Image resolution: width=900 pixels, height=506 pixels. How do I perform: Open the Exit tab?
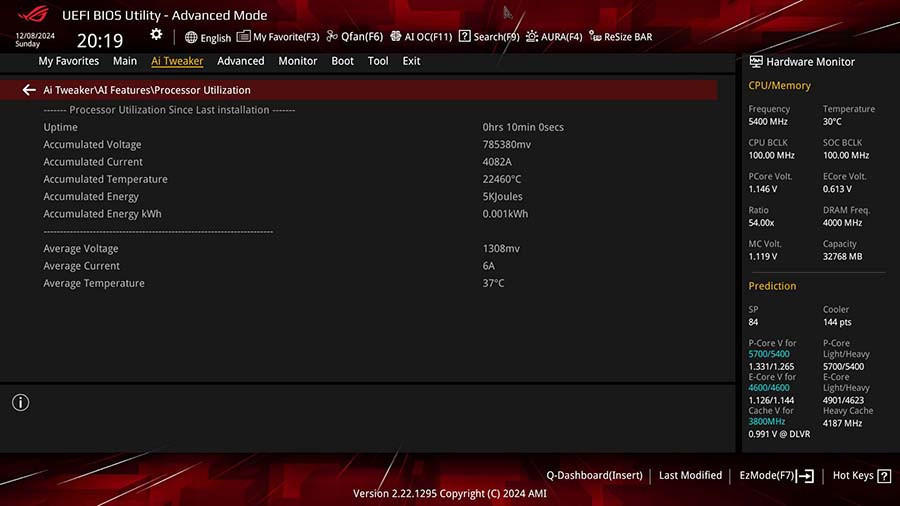point(411,61)
